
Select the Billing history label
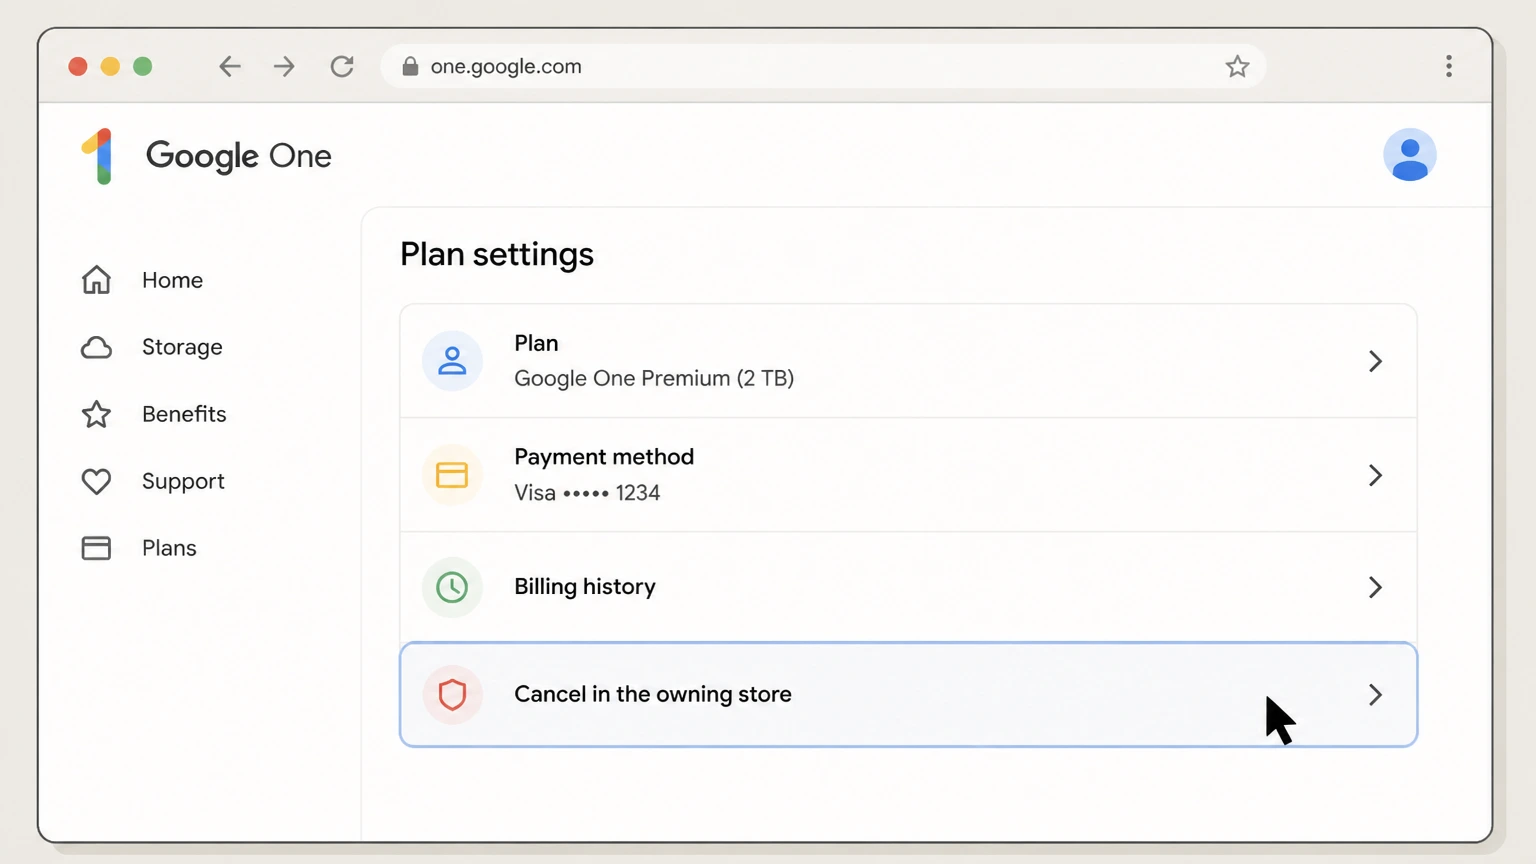(585, 587)
